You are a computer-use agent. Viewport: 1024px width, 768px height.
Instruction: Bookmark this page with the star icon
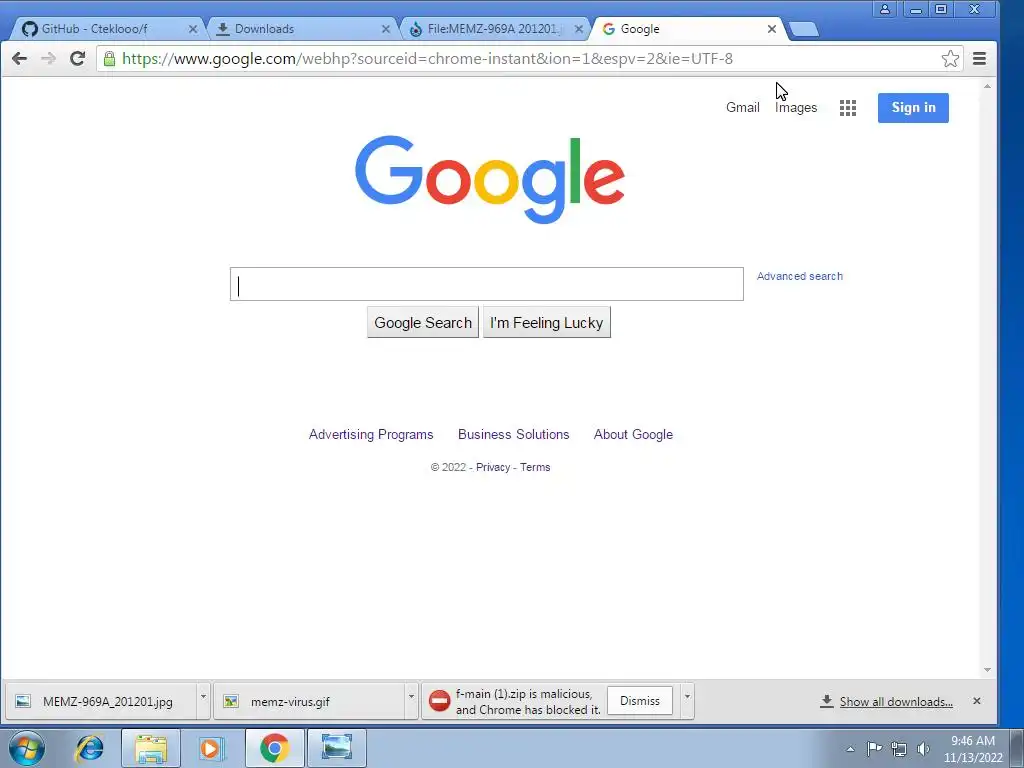[950, 59]
